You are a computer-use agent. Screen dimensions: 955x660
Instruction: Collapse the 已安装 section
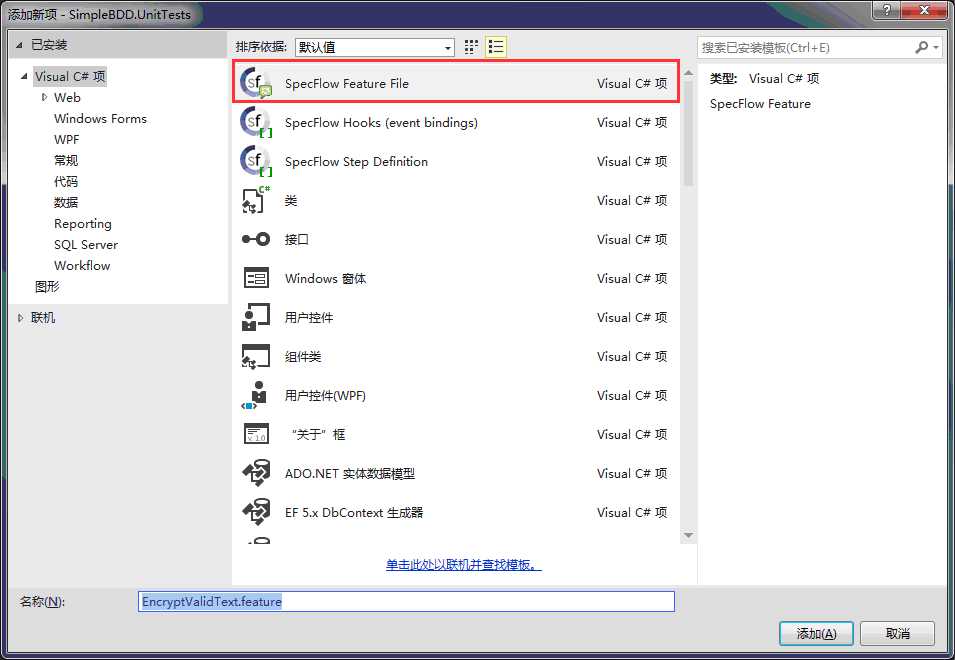pyautogui.click(x=19, y=45)
